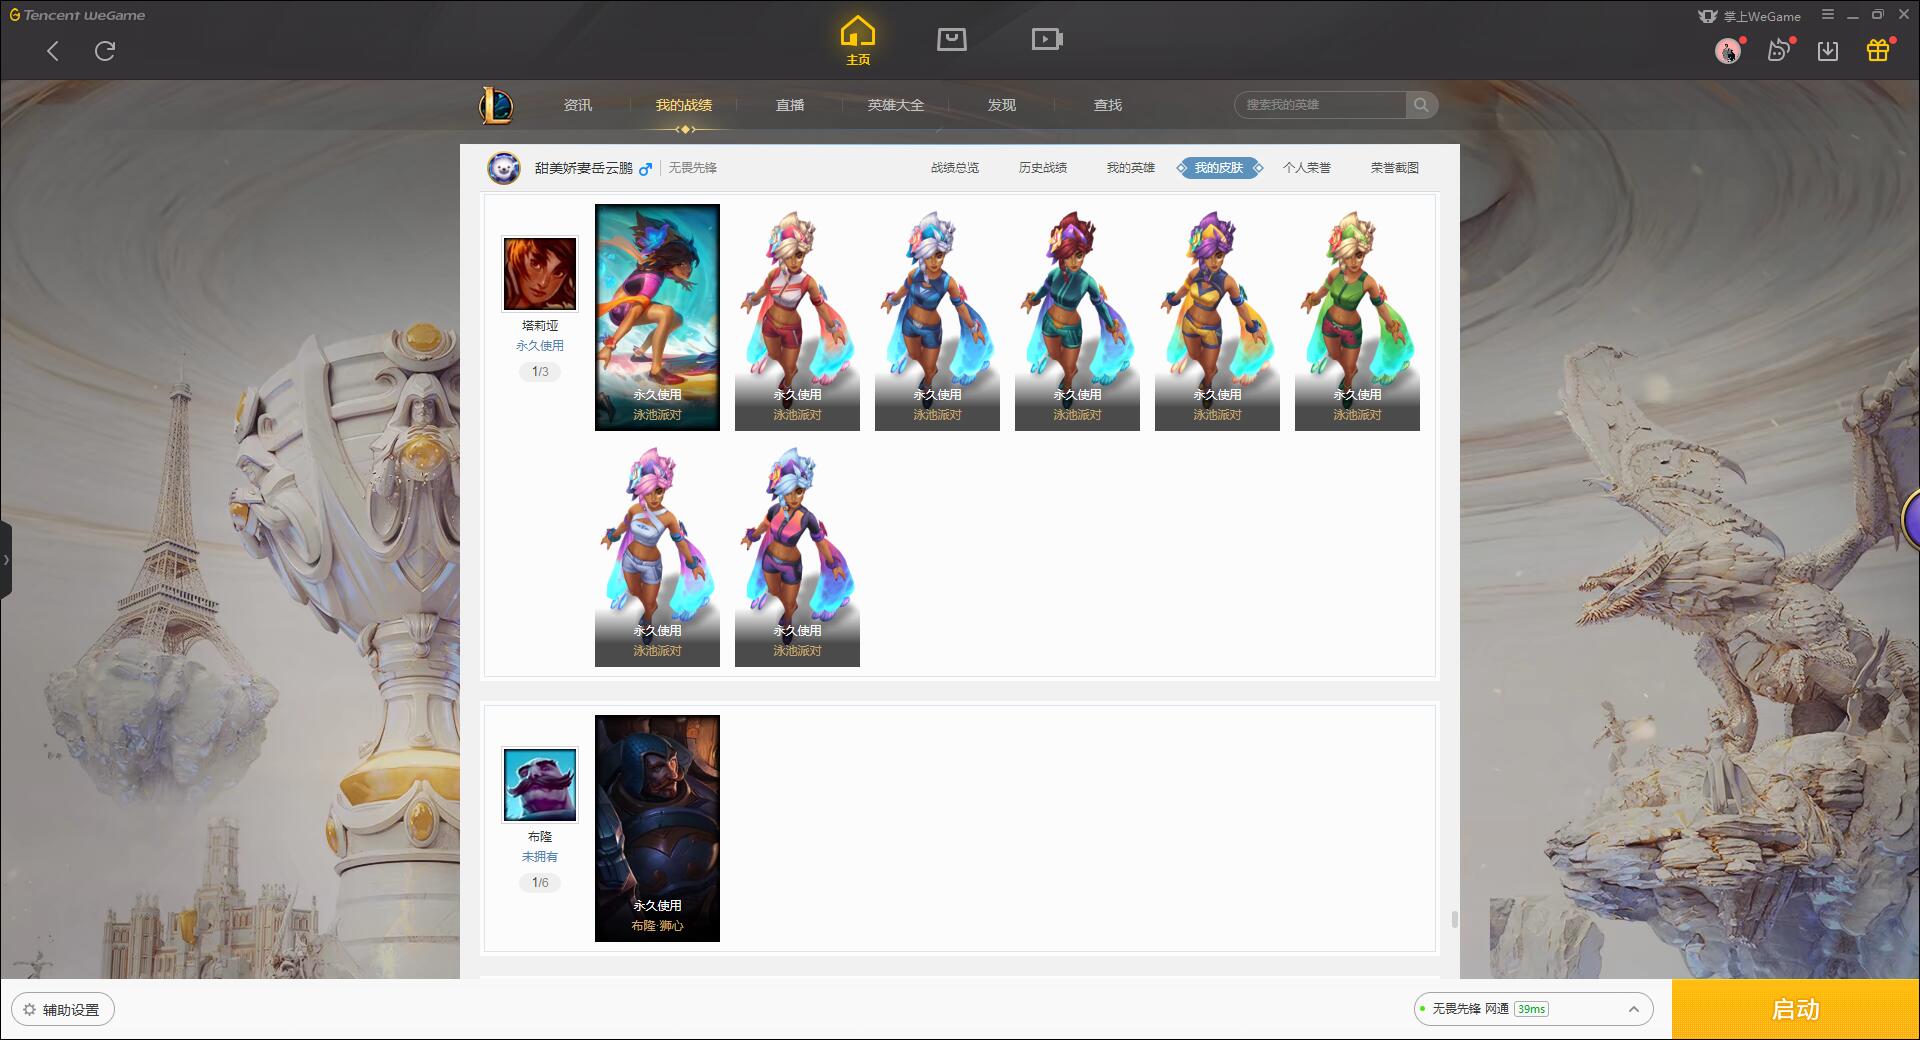The height and width of the screenshot is (1040, 1920).
Task: Click the male gender symbol icon
Action: pyautogui.click(x=646, y=168)
